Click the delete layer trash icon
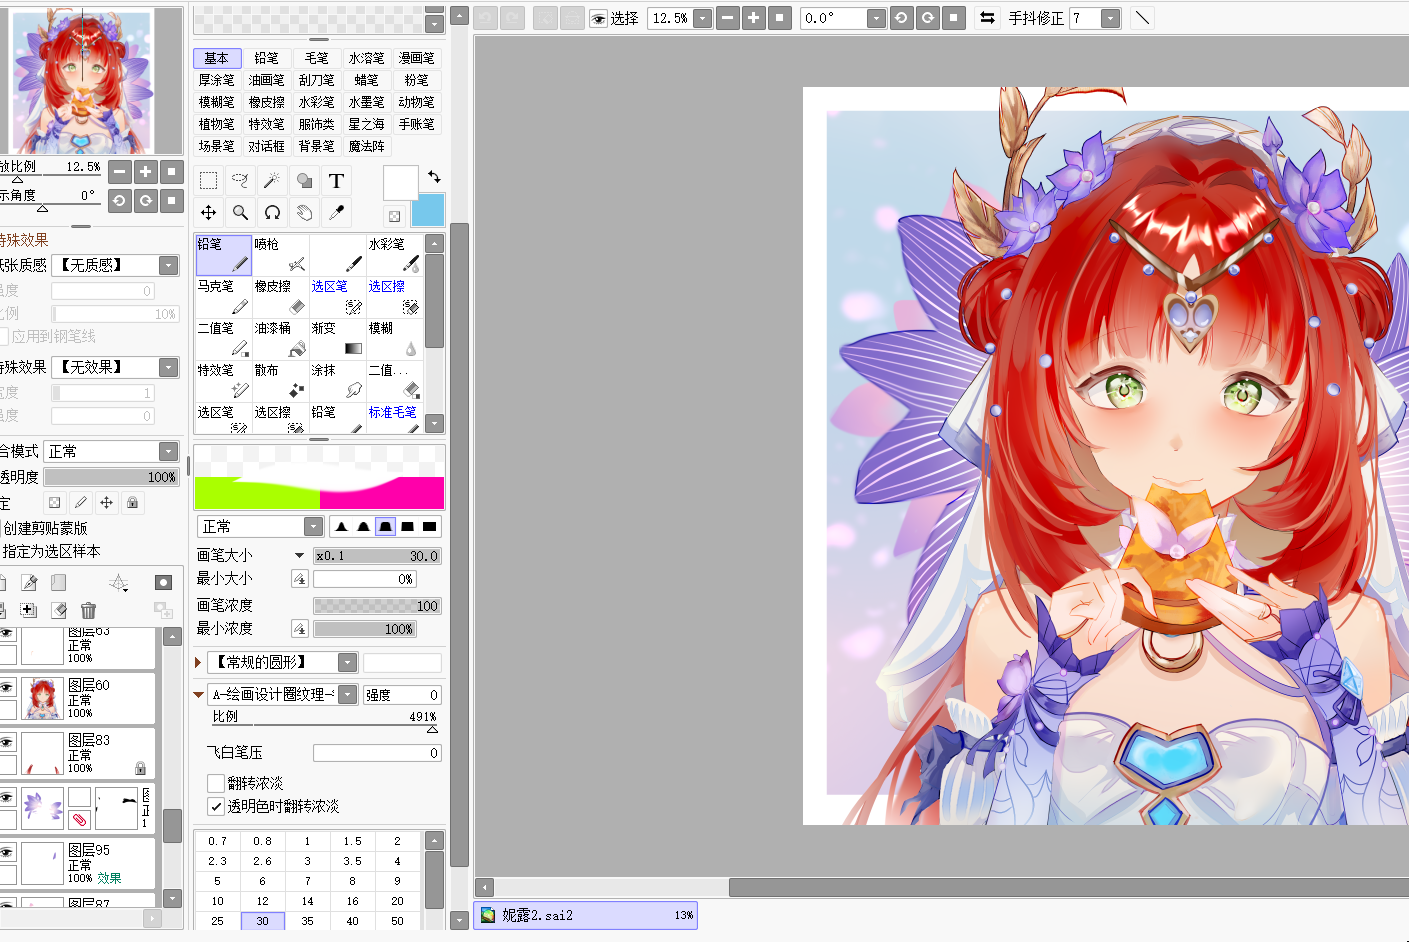Screen dimensions: 1409x942 coord(88,610)
